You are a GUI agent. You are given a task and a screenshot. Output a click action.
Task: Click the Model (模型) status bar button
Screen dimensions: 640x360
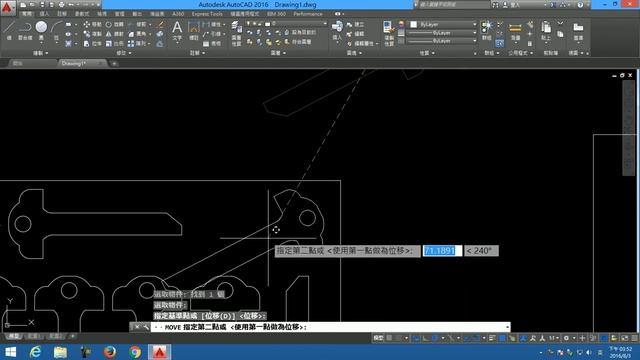(378, 338)
